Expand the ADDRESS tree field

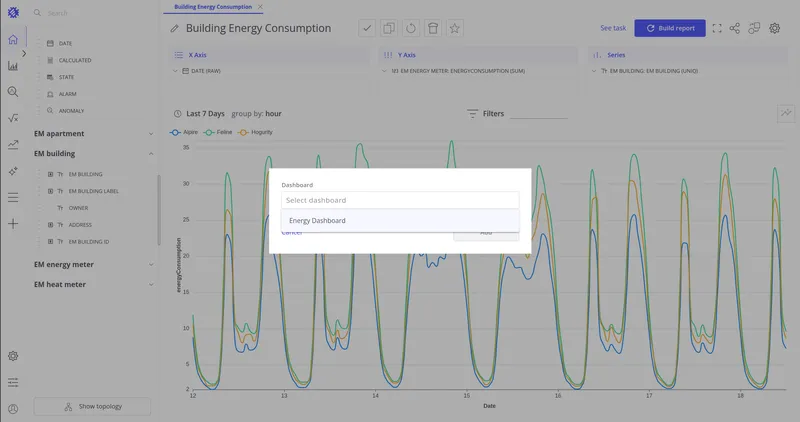tap(50, 225)
